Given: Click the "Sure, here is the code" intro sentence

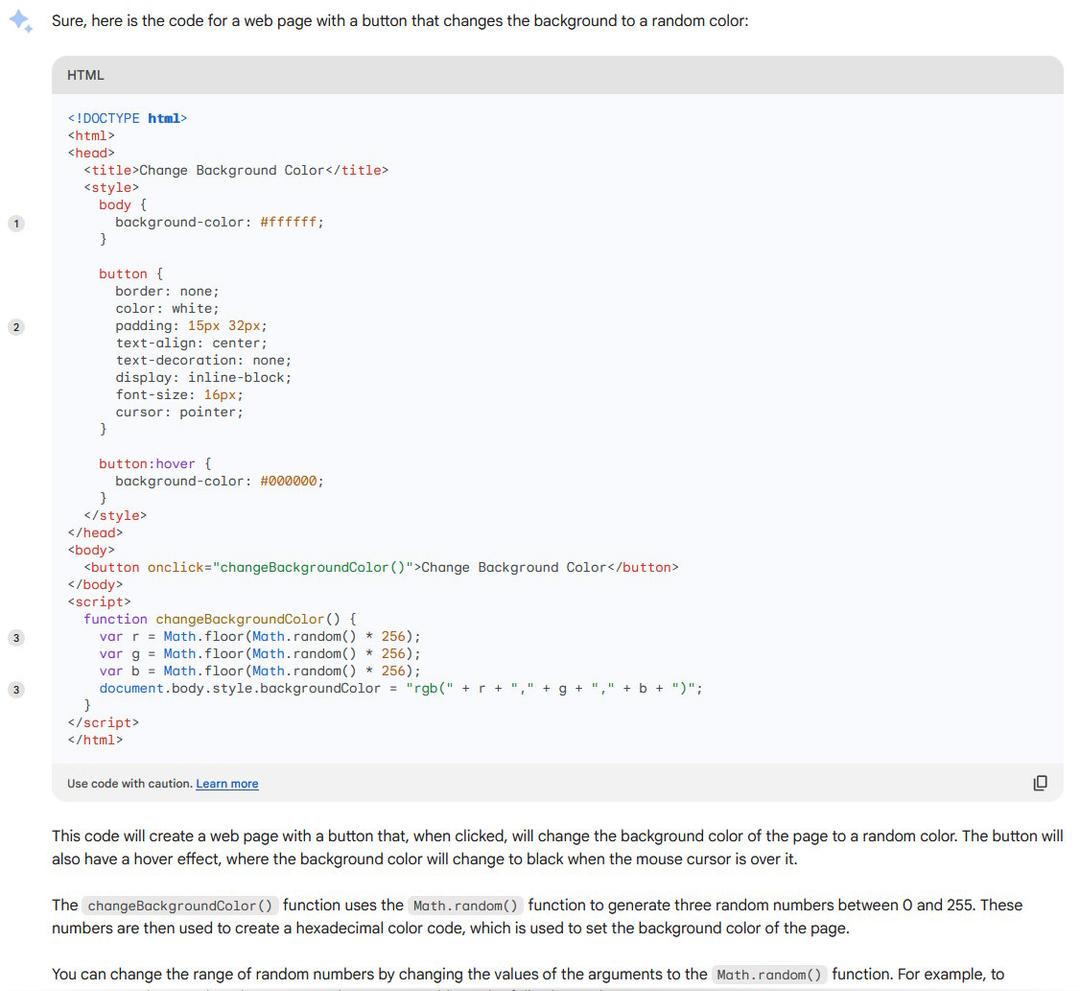Looking at the screenshot, I should point(400,21).
